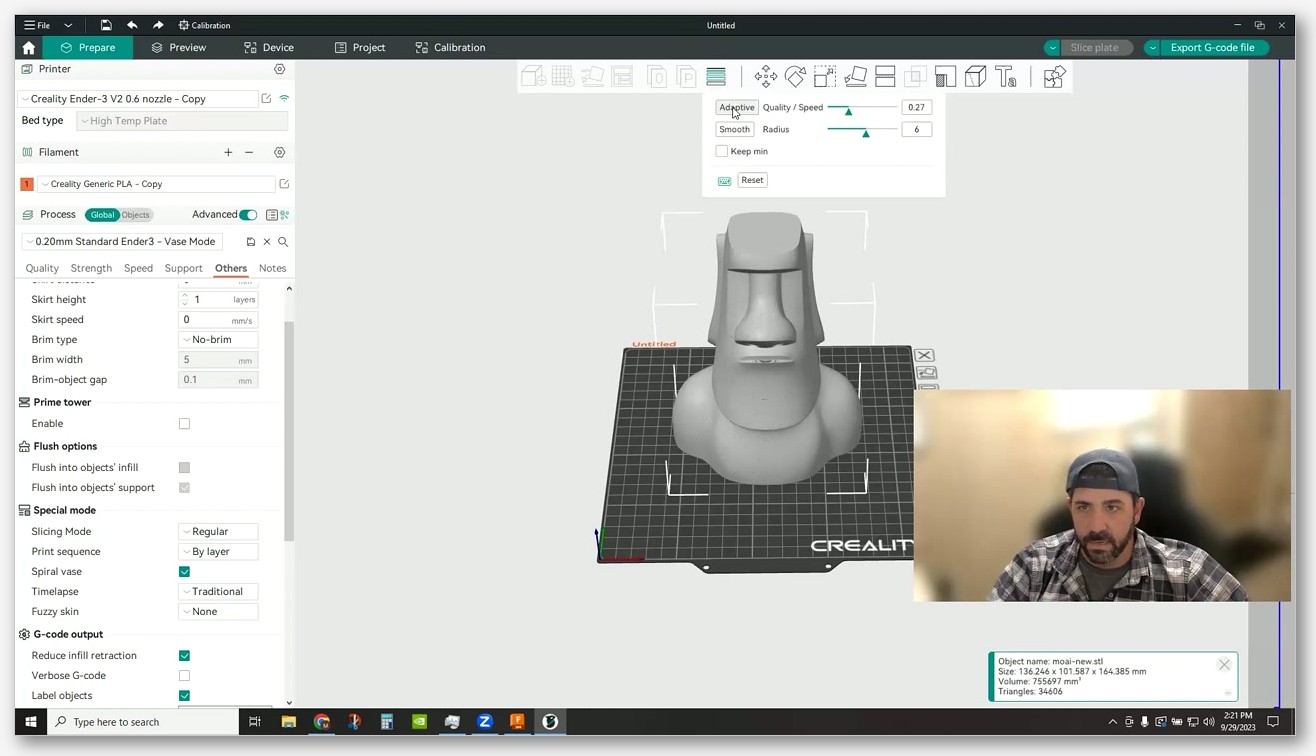The width and height of the screenshot is (1316, 756).
Task: Edit the Creality Generic PLA preset
Action: (284, 184)
